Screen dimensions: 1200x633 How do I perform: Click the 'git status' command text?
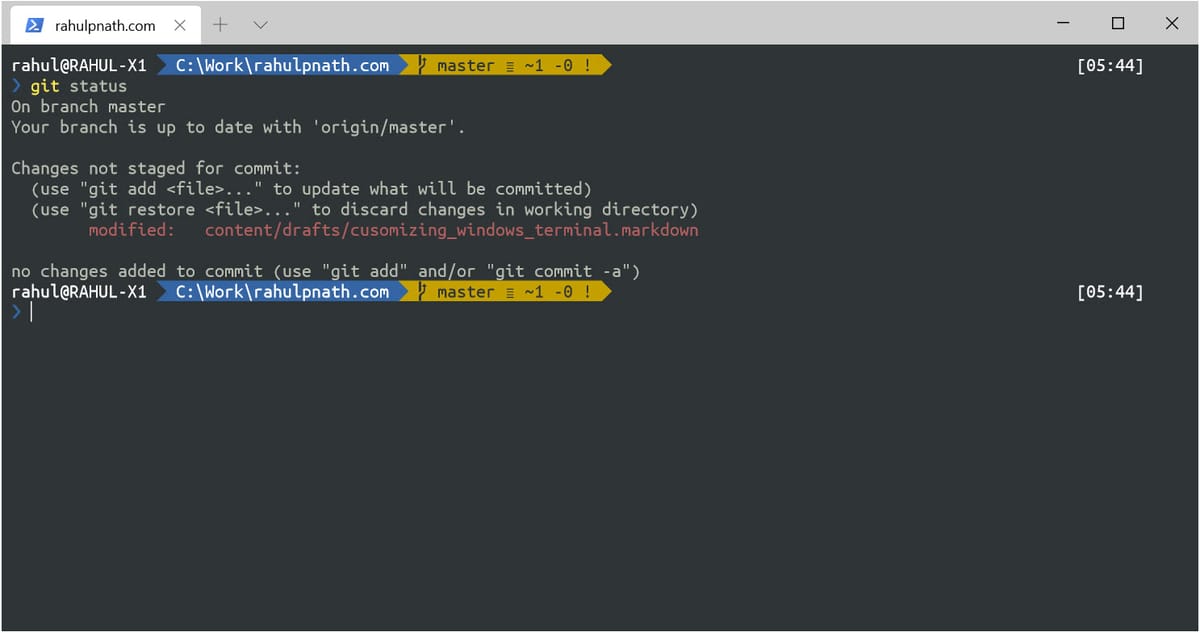pos(78,86)
